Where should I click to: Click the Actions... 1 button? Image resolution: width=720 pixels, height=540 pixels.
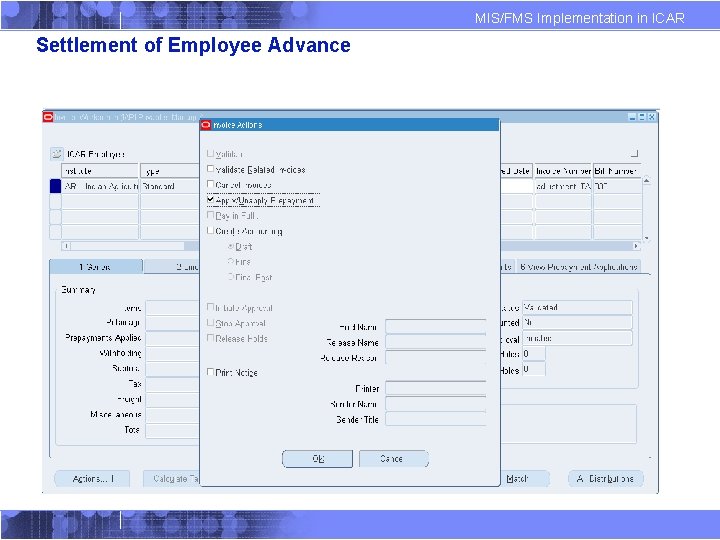click(x=92, y=479)
